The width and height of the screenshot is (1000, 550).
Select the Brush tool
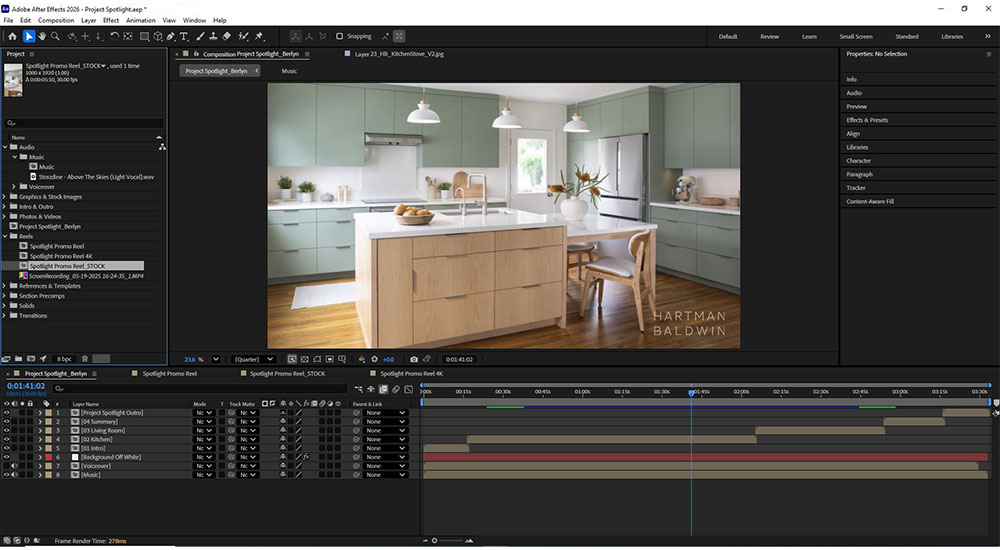(200, 36)
